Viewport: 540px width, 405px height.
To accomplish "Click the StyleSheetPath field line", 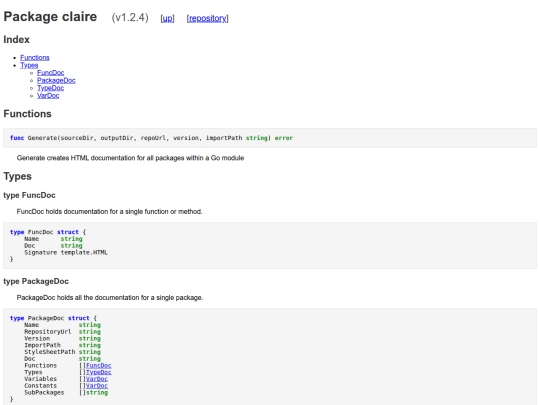I will click(62, 352).
